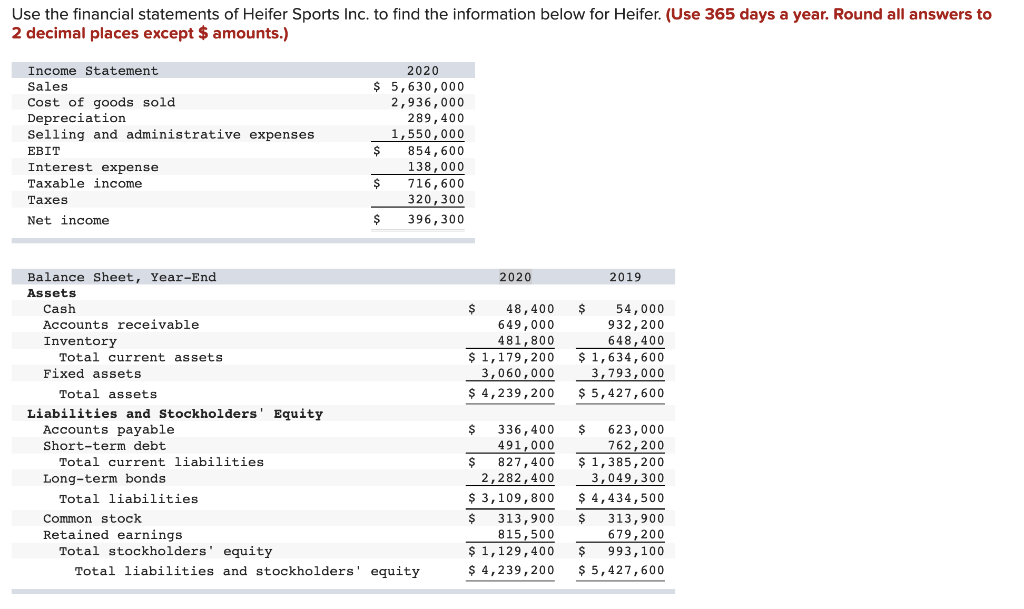Select 2019 Total current assets $ 1,634,600

click(x=620, y=357)
